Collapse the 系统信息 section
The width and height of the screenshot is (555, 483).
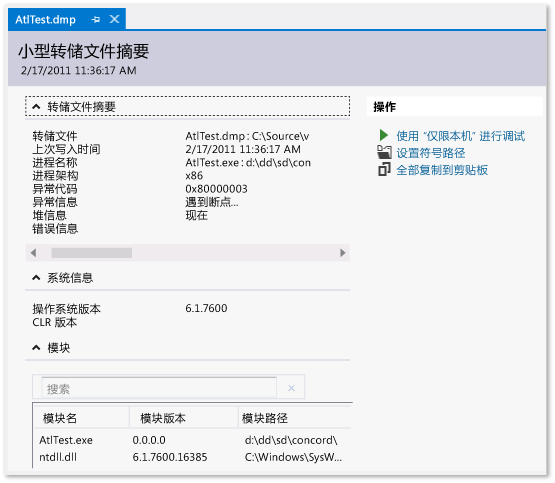36,278
